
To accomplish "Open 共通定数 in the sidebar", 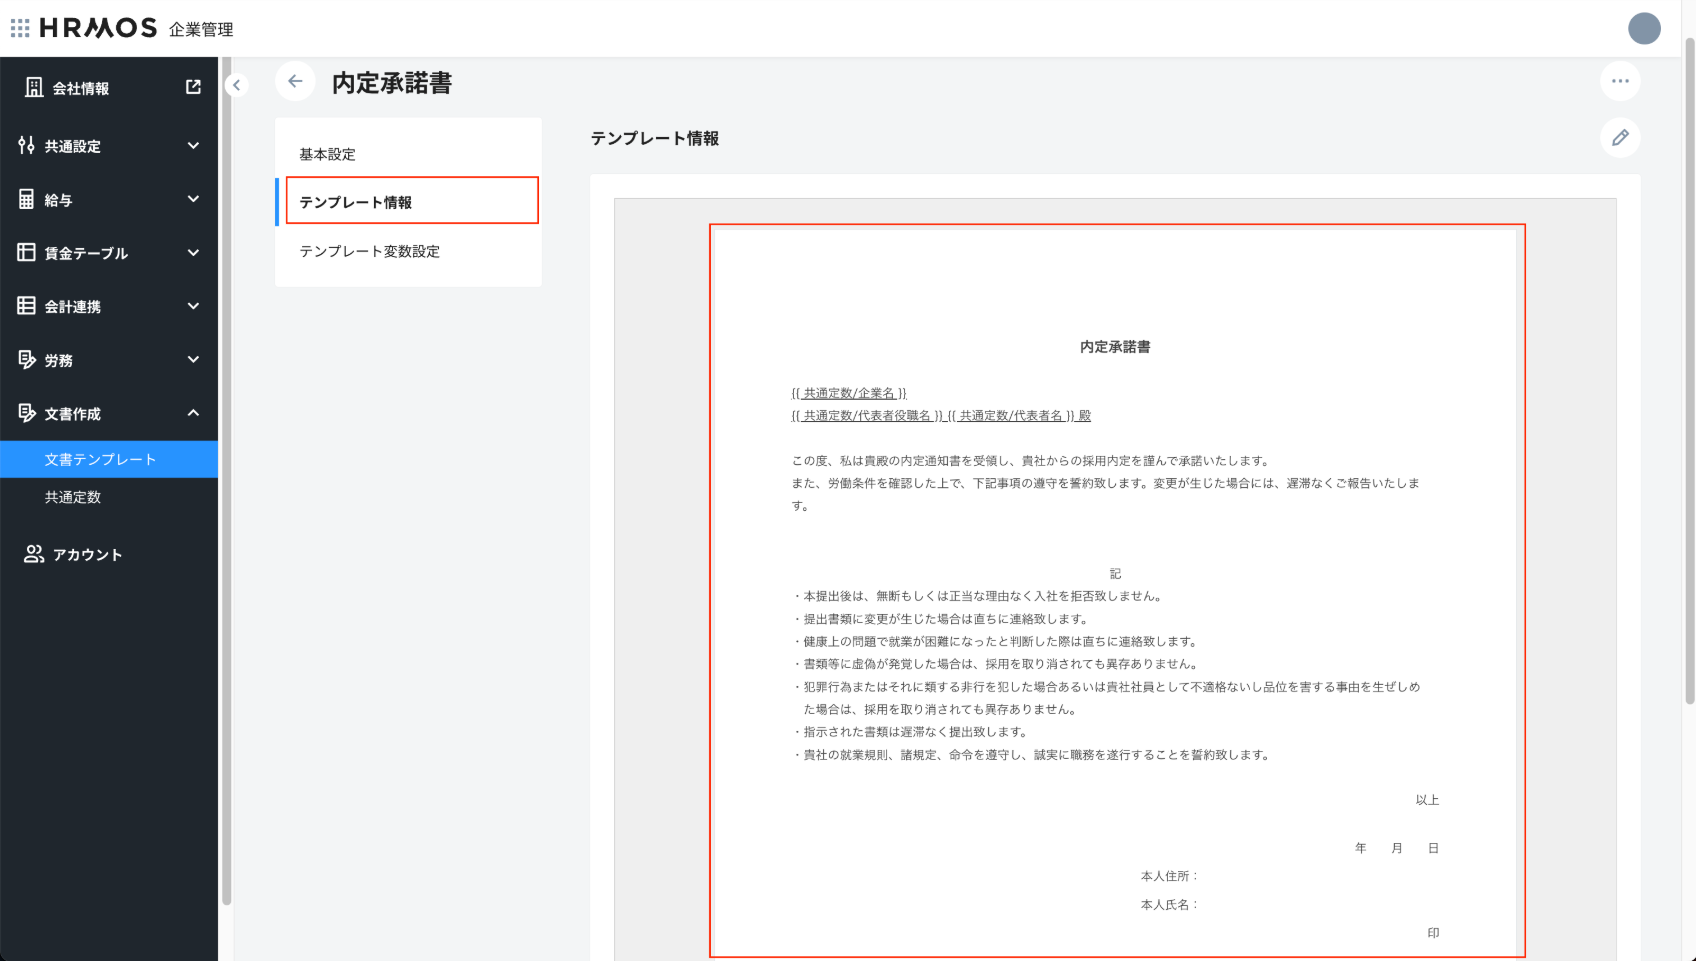I will [x=73, y=497].
